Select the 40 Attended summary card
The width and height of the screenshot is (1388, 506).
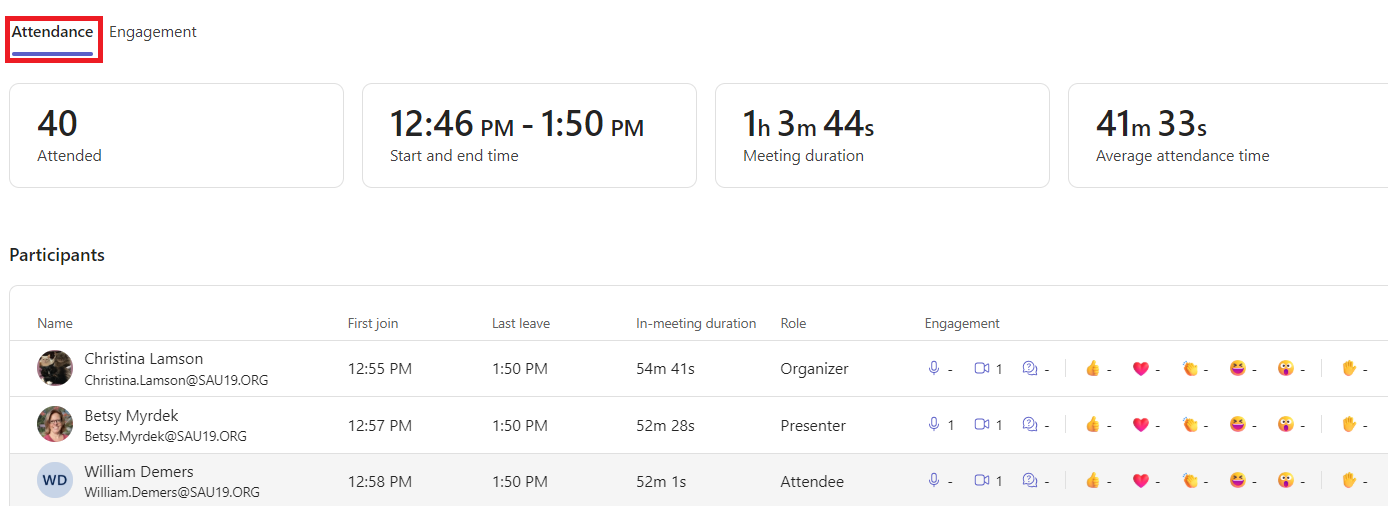(x=176, y=135)
